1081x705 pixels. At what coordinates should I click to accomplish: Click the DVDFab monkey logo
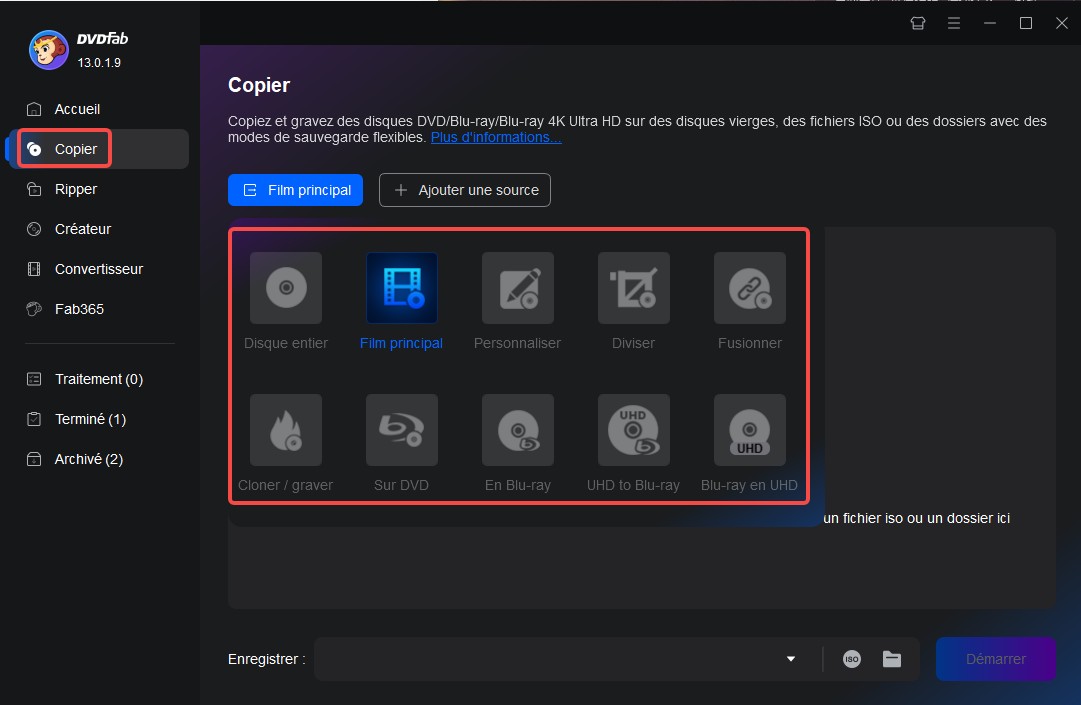tap(48, 50)
